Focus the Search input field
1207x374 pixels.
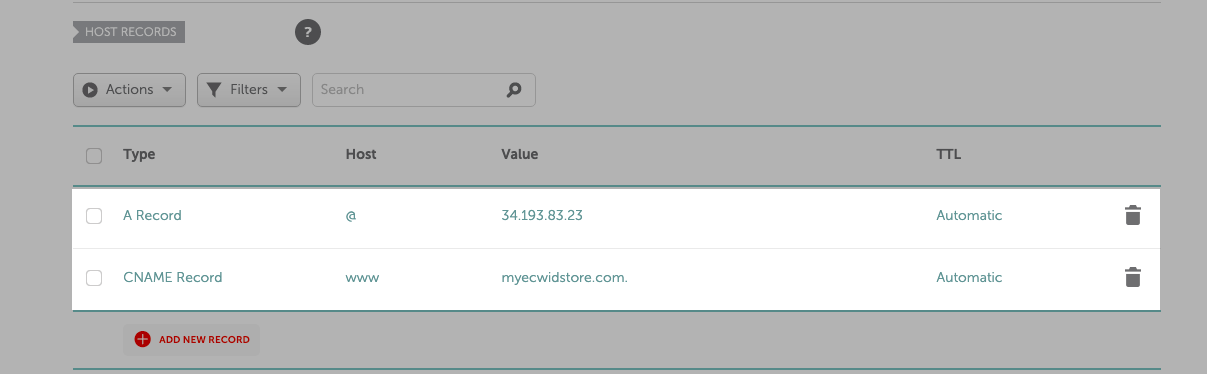424,89
